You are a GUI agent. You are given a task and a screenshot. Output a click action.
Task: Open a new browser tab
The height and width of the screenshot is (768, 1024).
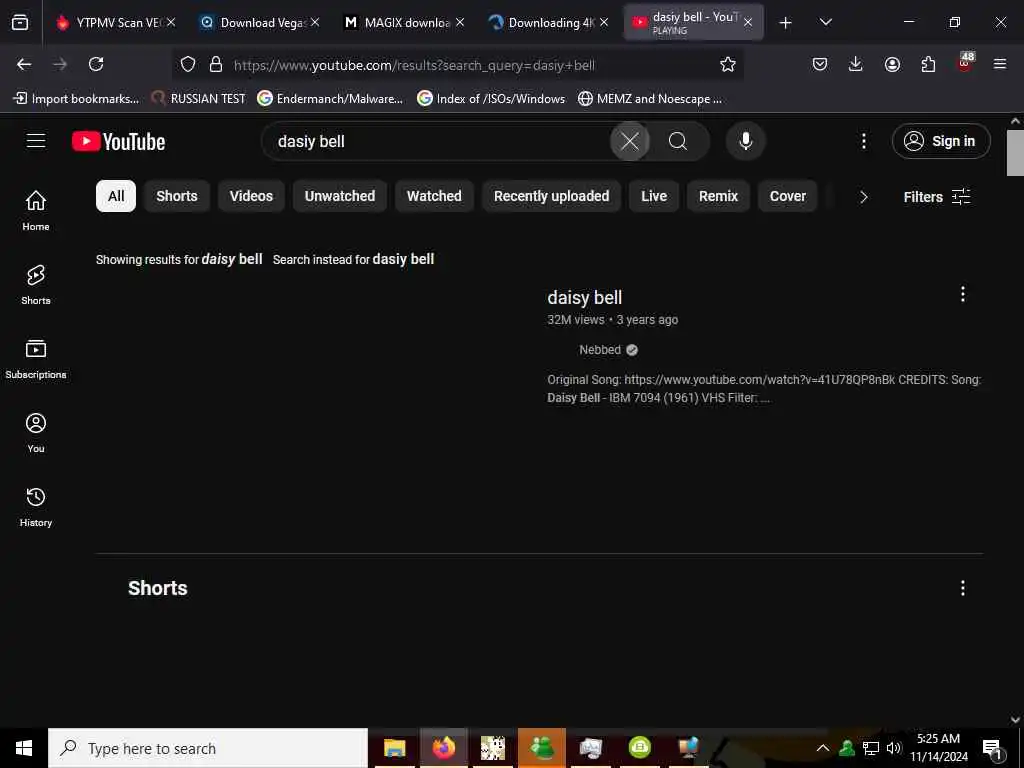click(785, 23)
